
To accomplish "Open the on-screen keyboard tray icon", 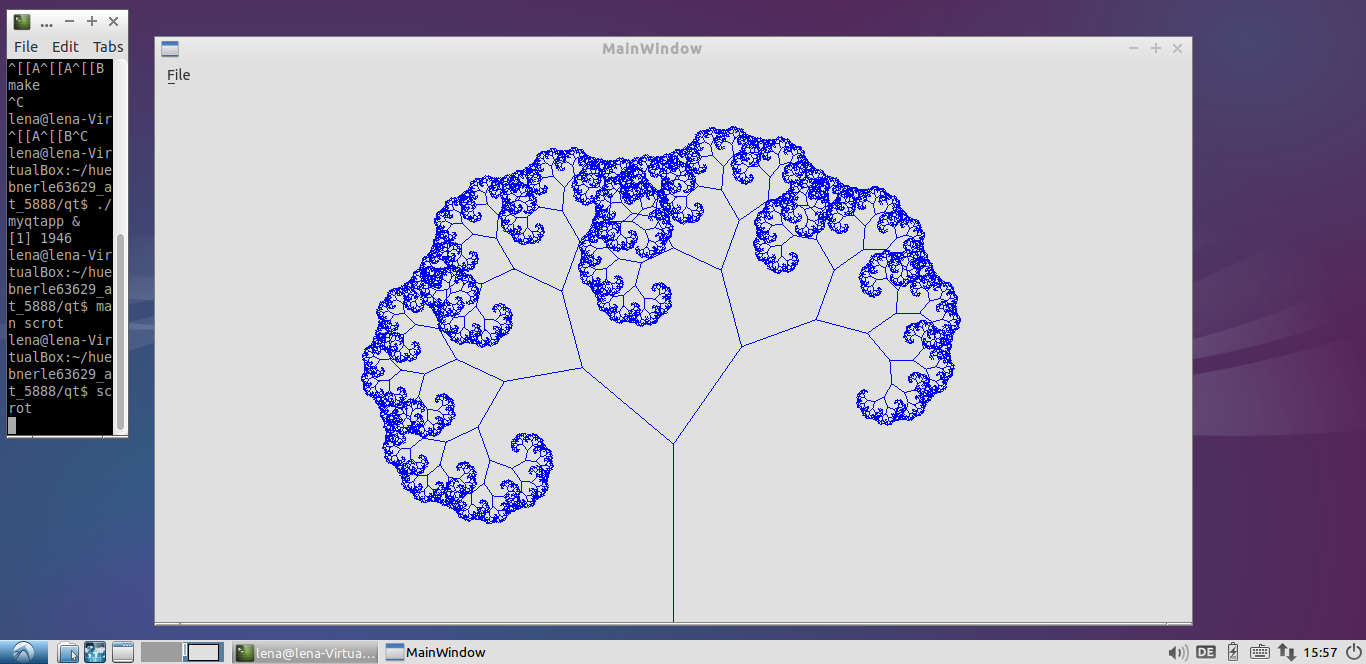I will click(1259, 653).
